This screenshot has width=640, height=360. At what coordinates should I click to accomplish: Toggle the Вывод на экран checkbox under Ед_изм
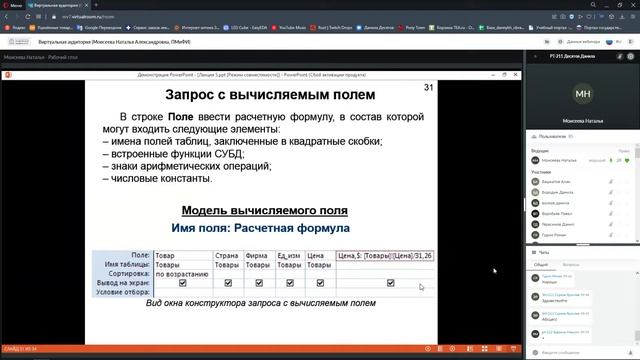click(x=290, y=283)
